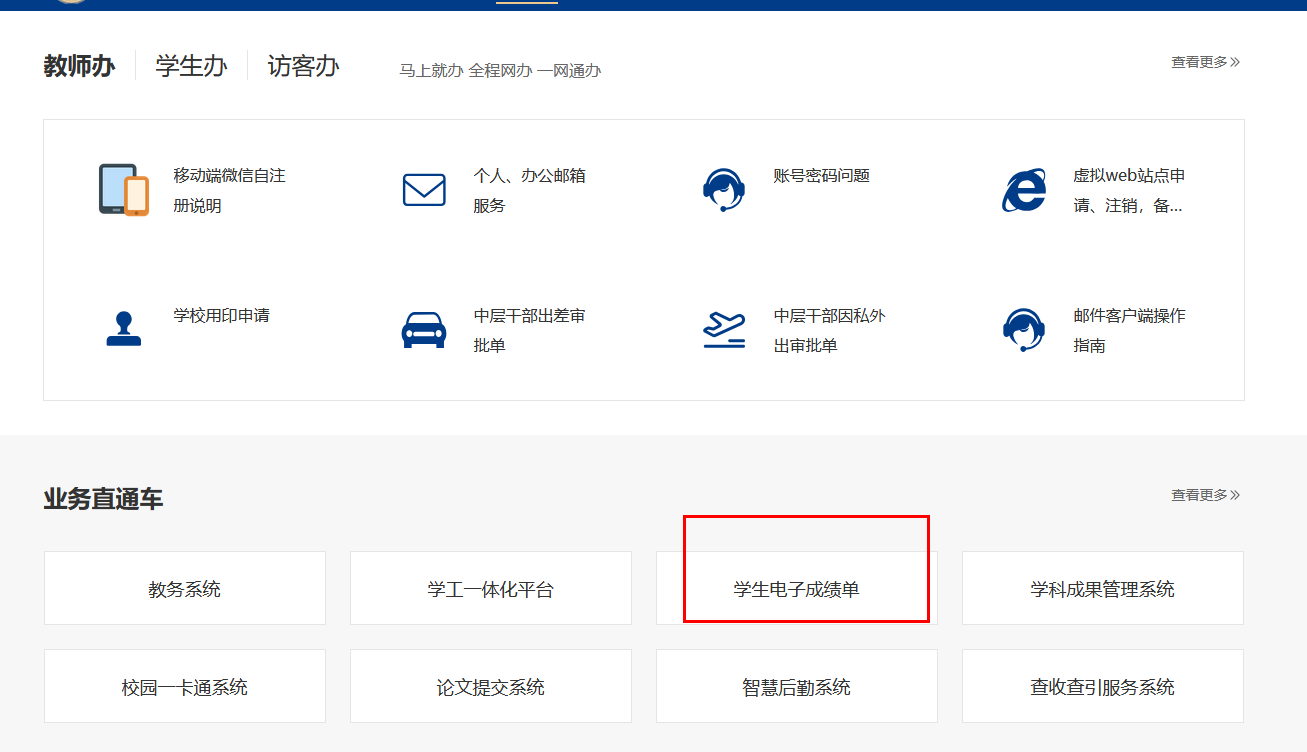Open the 教务系统 button
Screen dimensions: 1307x752
point(185,589)
